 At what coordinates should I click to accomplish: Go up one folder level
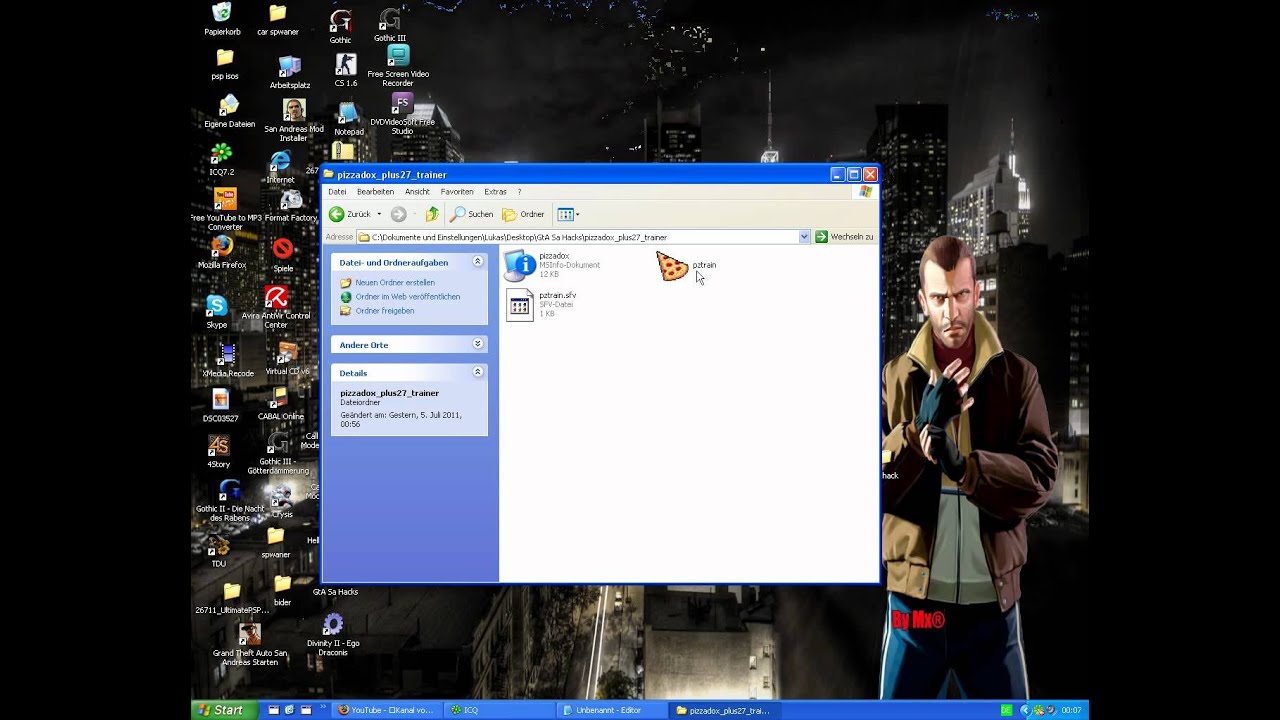tap(432, 214)
